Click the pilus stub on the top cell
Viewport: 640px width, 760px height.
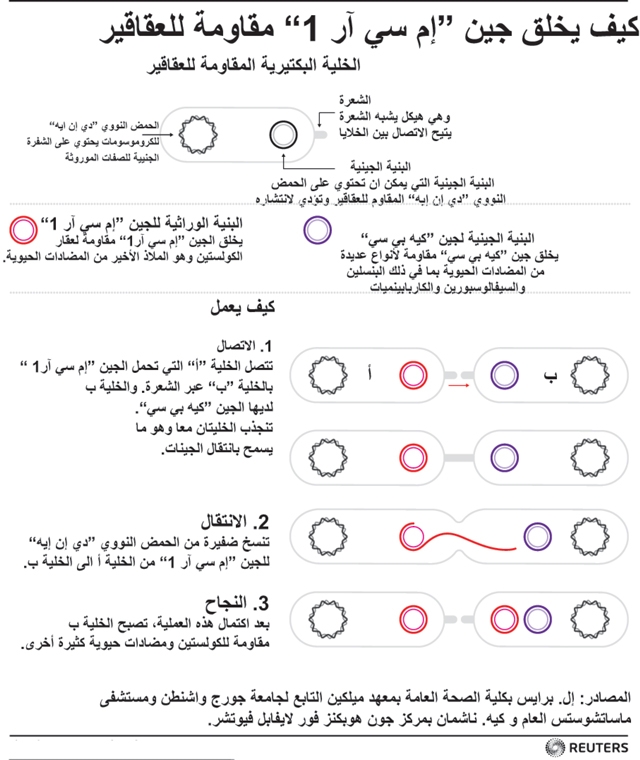coord(319,132)
